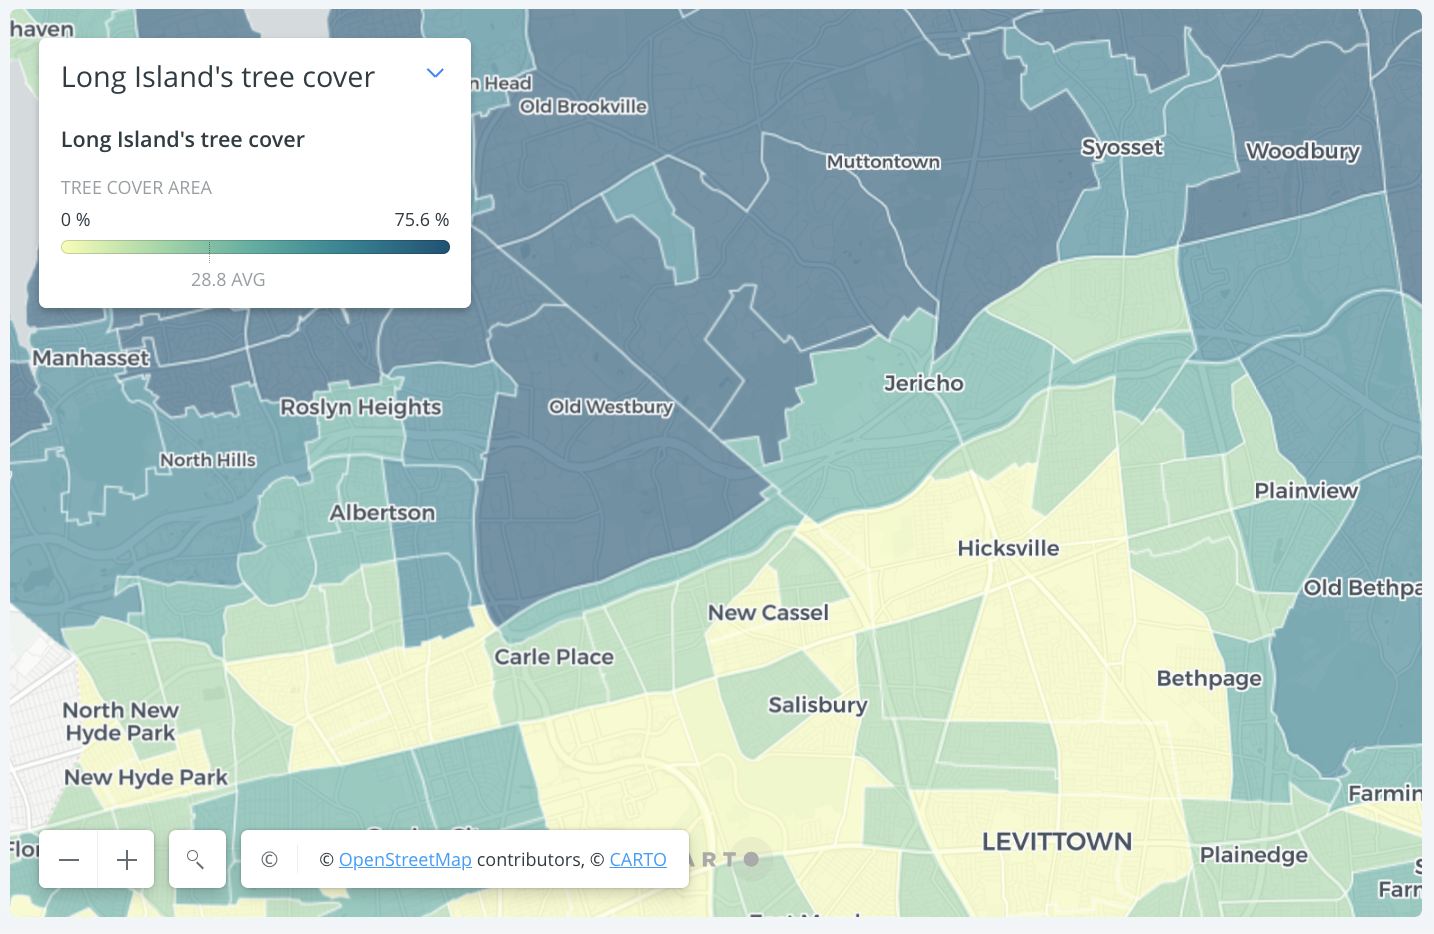Click the Jericho region label
Screen dimensions: 1434x934
pos(923,383)
